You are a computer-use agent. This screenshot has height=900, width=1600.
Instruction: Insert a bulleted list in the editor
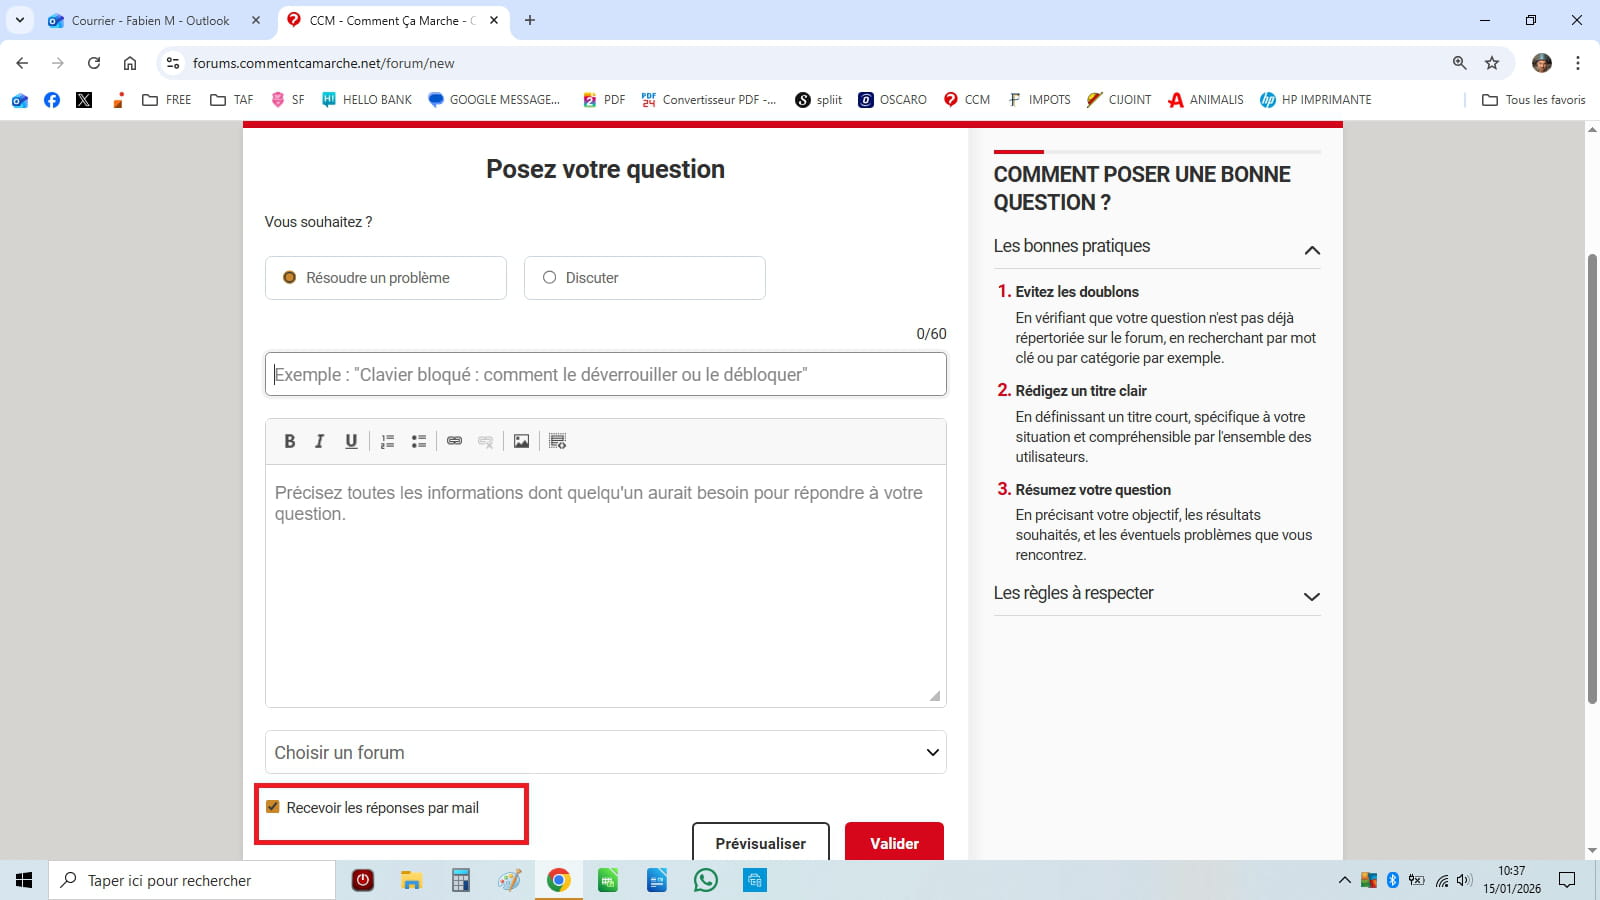(419, 441)
